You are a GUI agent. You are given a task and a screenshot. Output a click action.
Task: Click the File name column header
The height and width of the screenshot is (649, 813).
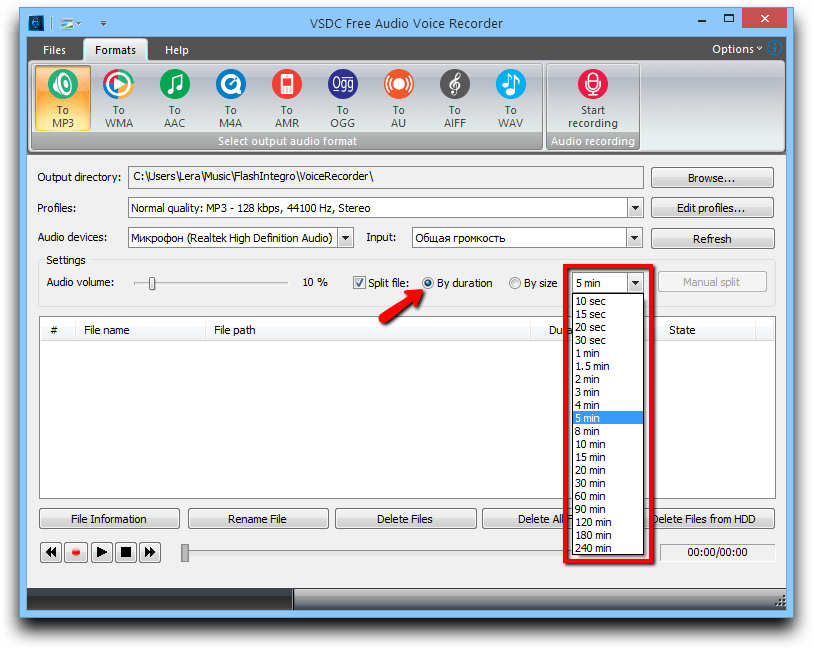click(x=140, y=330)
